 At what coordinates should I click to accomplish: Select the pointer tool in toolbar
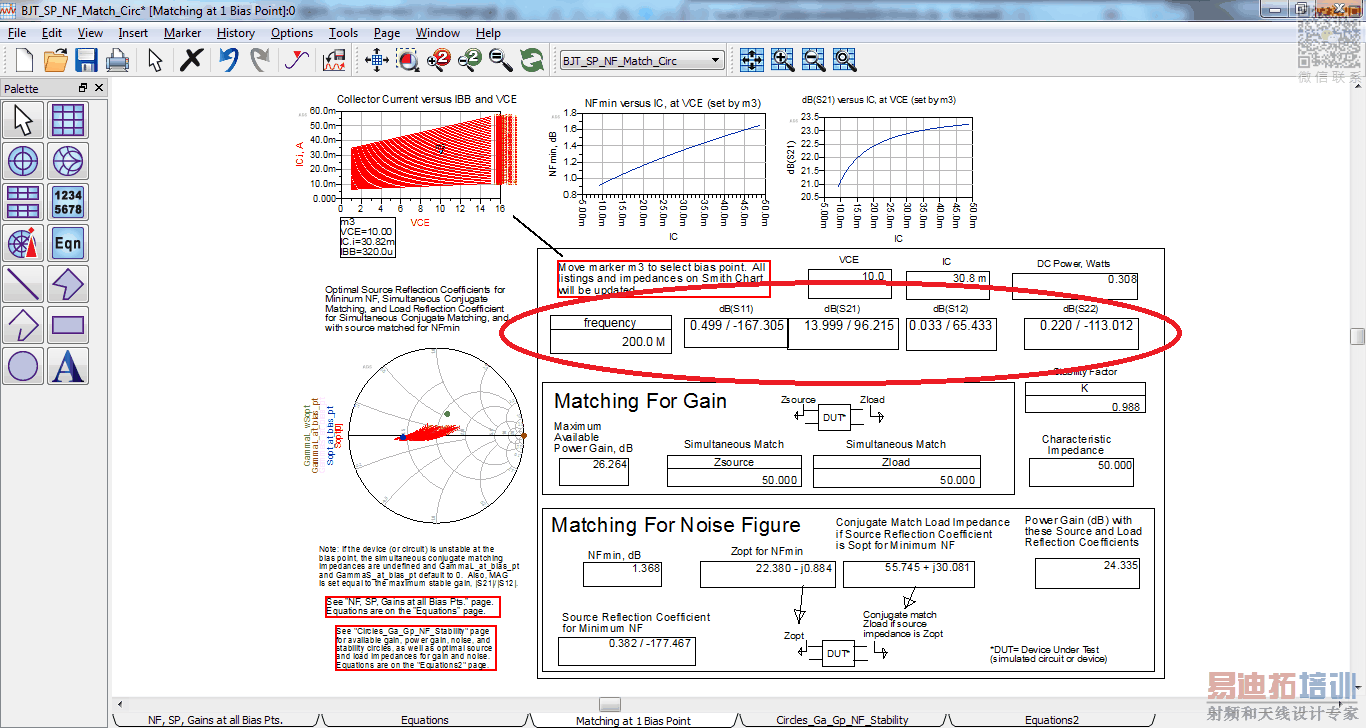click(155, 60)
